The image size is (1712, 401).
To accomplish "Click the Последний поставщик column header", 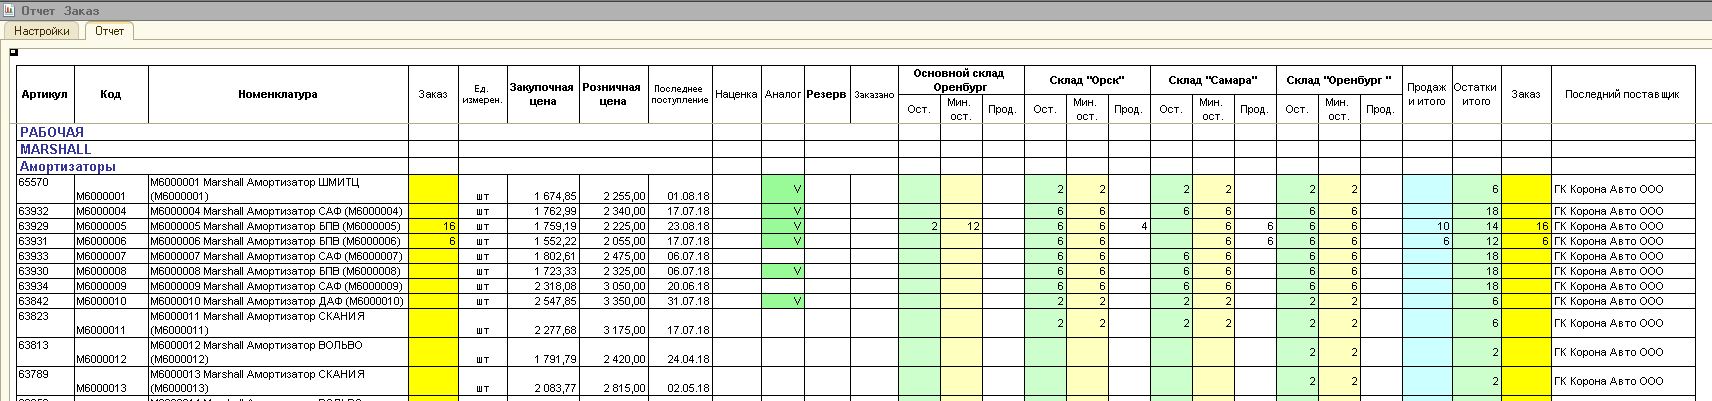I will tap(1622, 94).
